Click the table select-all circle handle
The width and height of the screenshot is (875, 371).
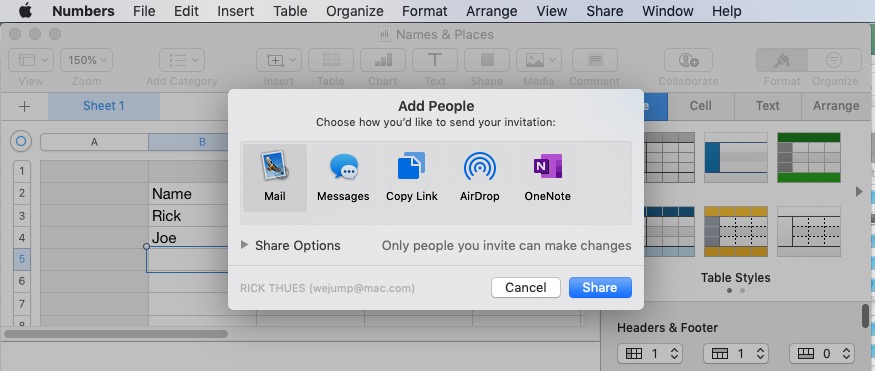[x=21, y=142]
